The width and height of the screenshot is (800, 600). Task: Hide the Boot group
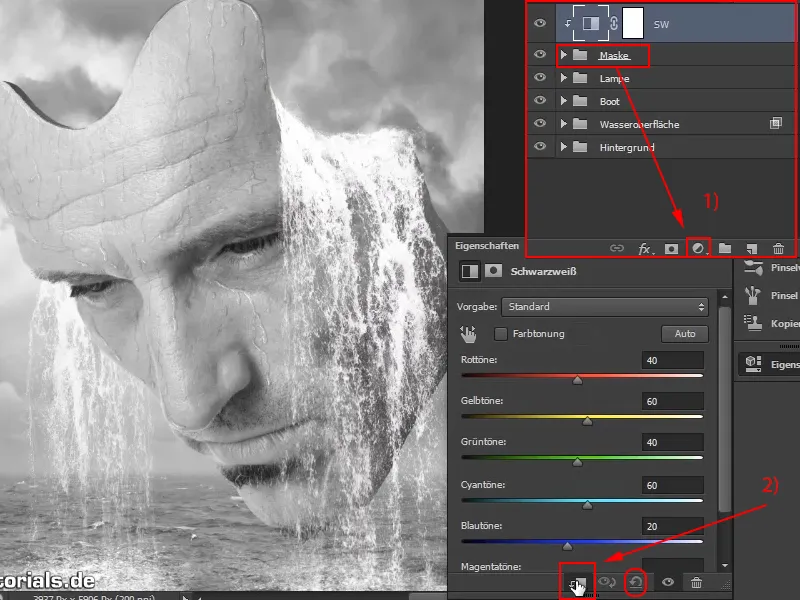pos(540,100)
